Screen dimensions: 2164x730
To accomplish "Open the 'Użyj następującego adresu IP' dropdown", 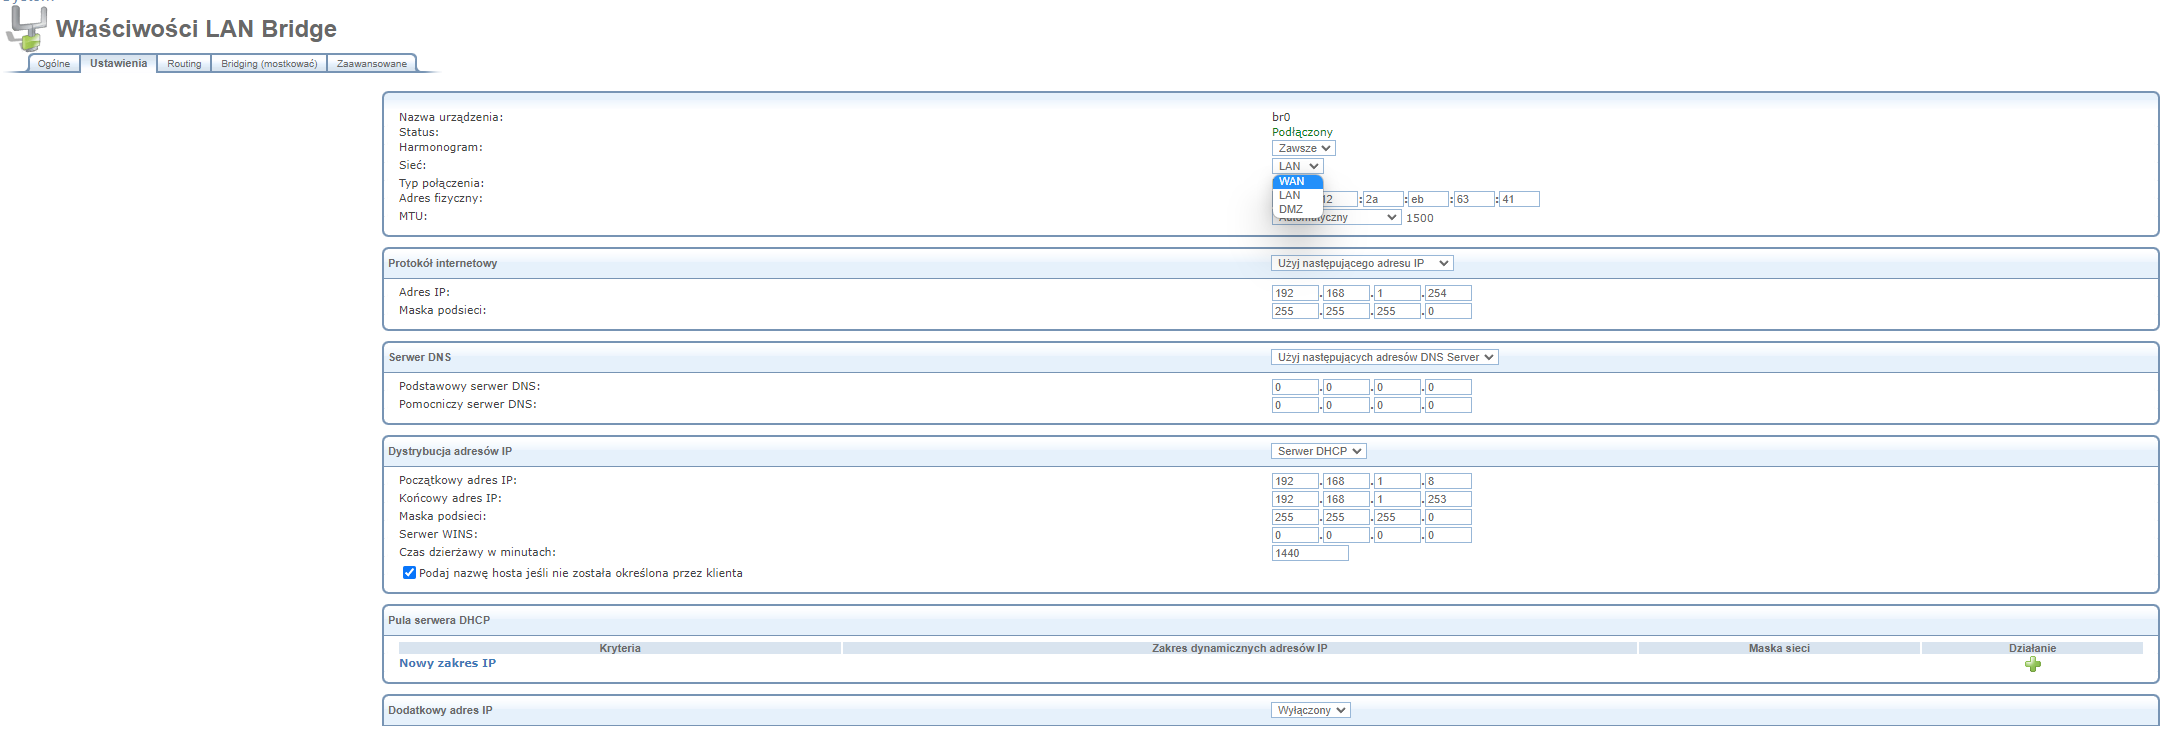I will (x=1362, y=263).
